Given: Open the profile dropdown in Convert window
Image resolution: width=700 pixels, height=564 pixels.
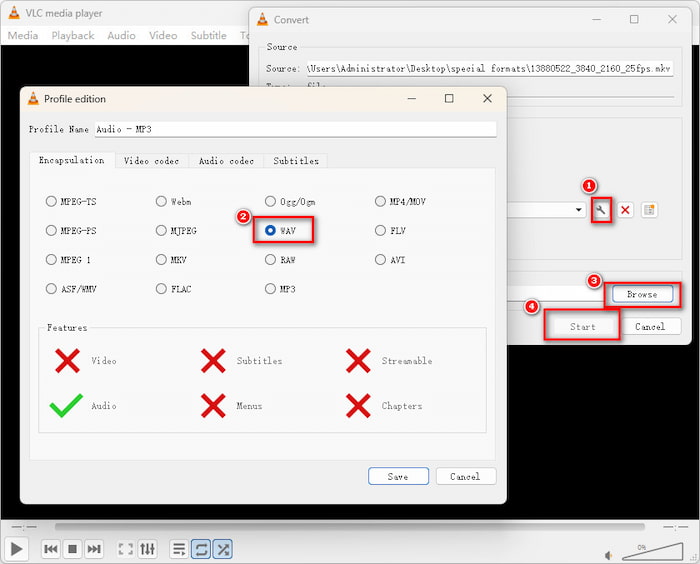Looking at the screenshot, I should point(579,210).
